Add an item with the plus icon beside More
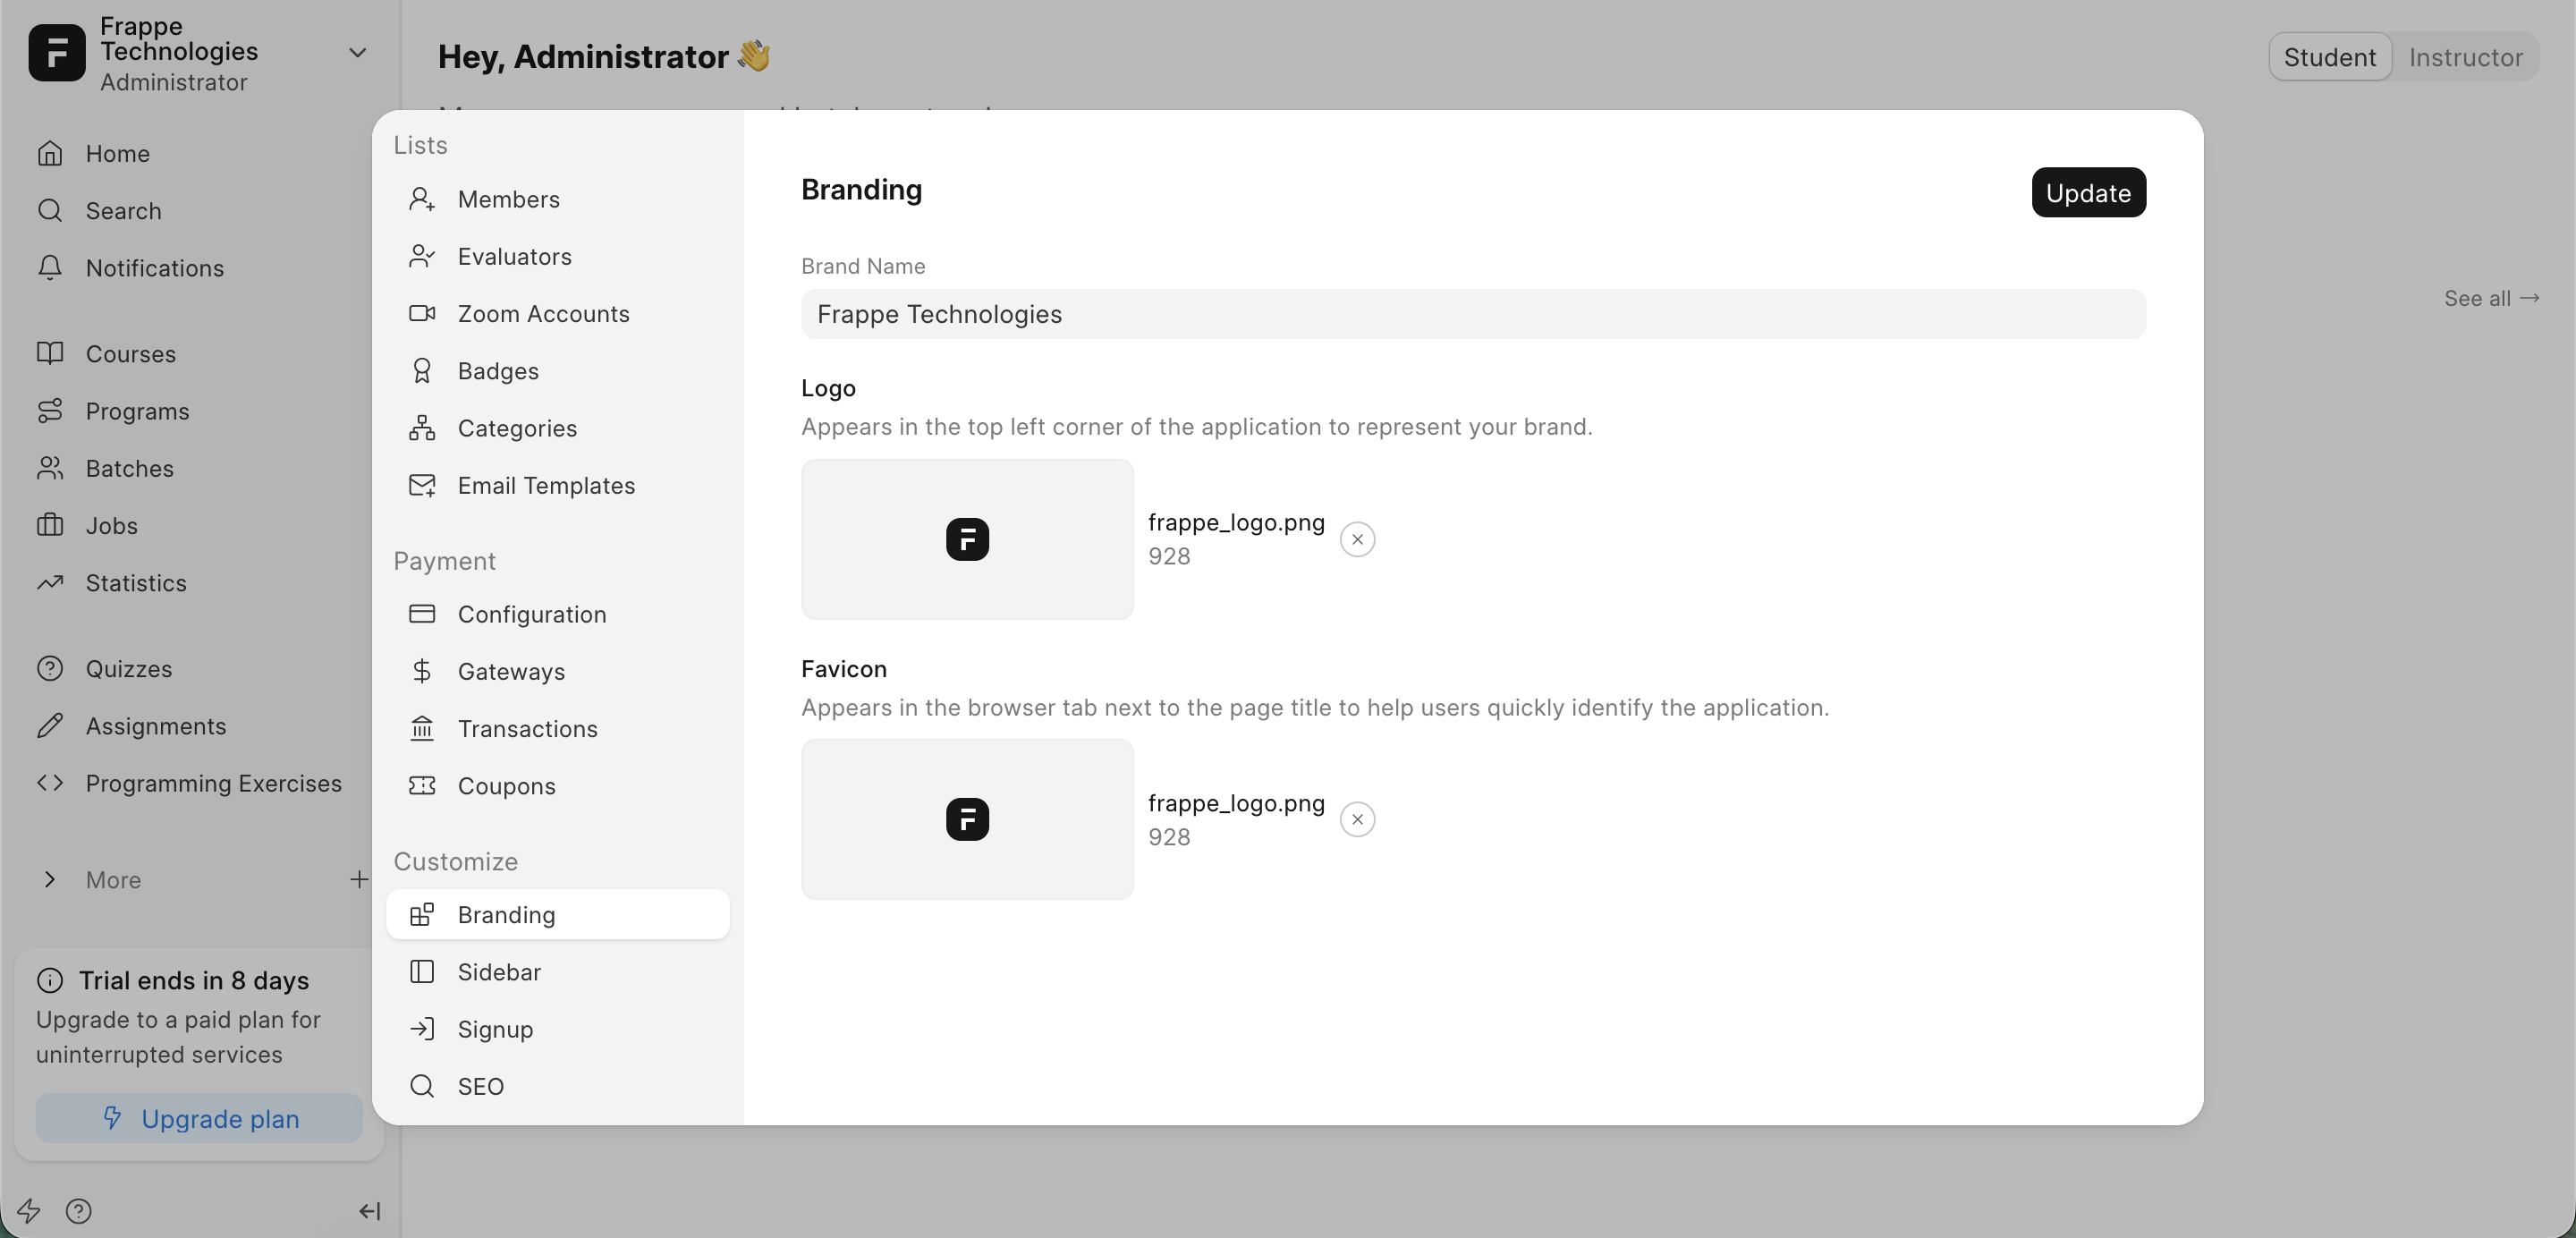This screenshot has width=2576, height=1238. [358, 879]
